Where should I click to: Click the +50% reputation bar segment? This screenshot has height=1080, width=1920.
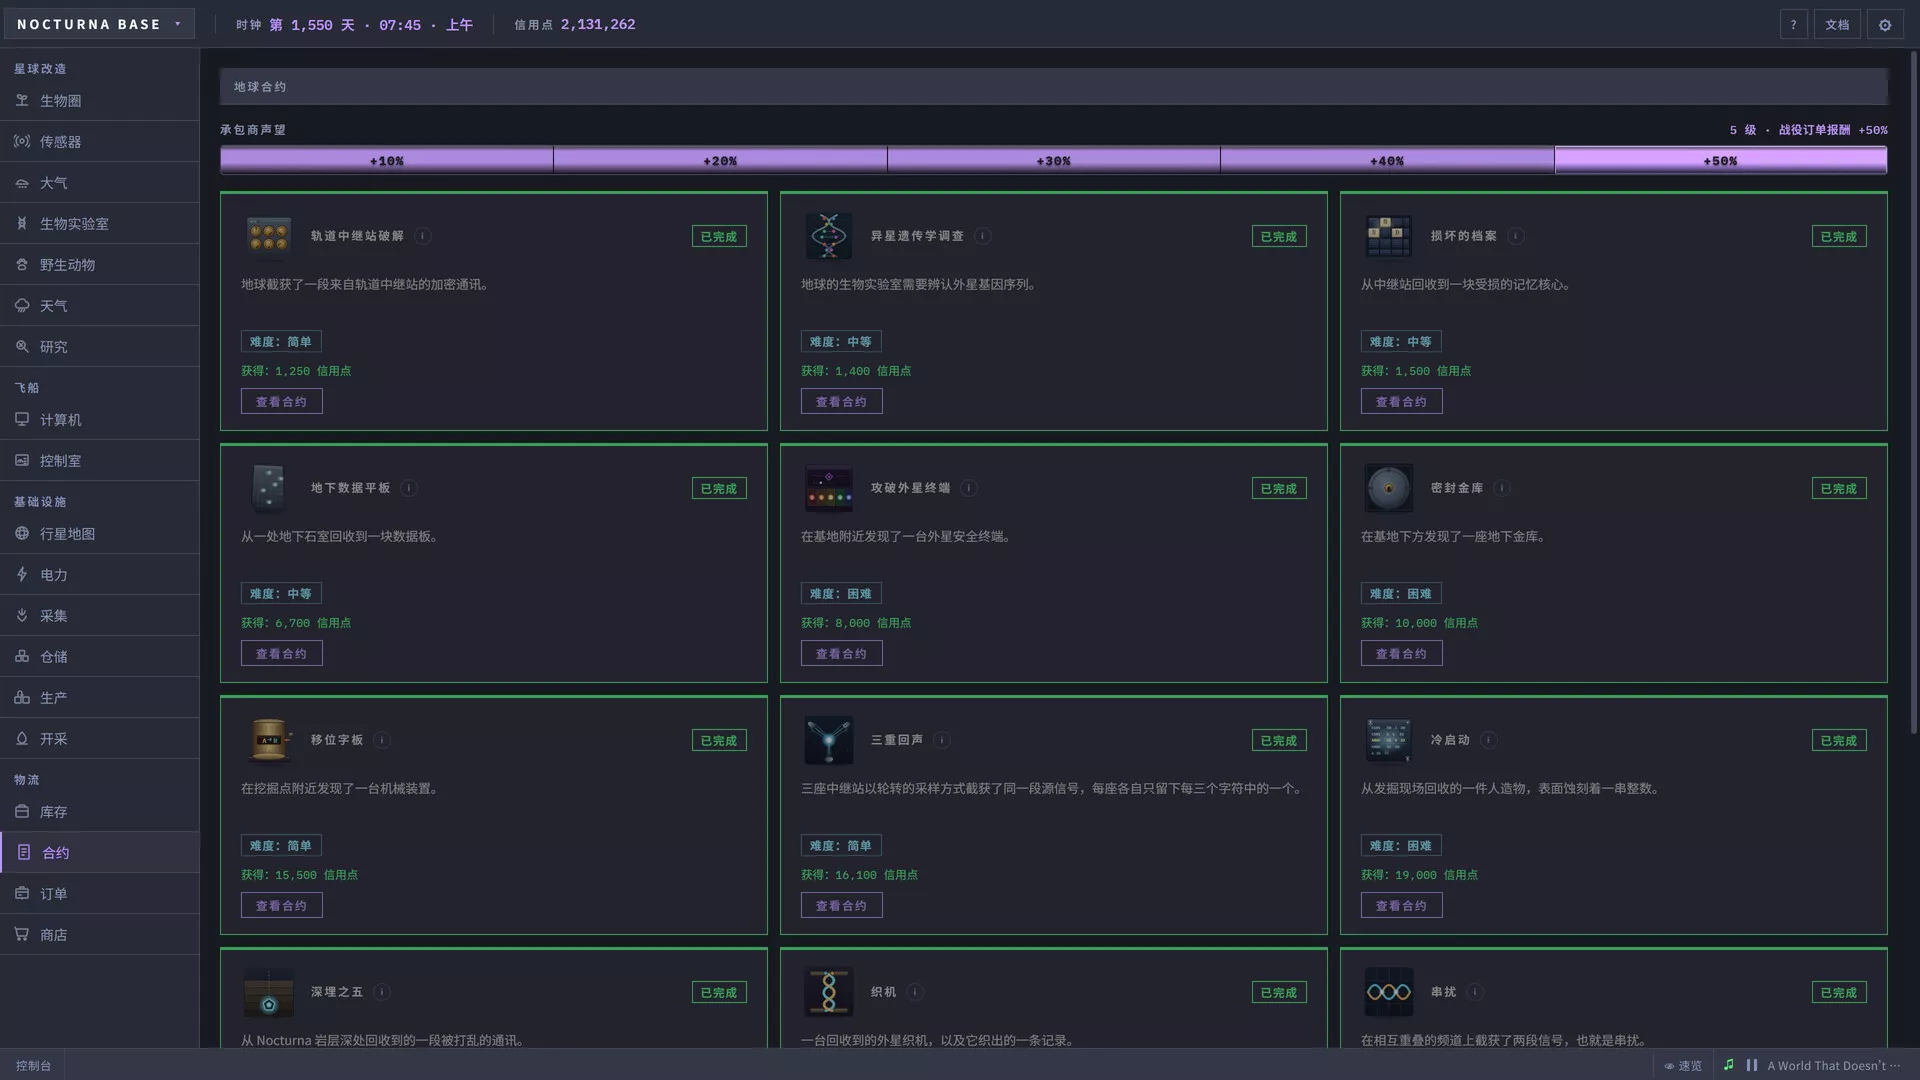(x=1721, y=160)
